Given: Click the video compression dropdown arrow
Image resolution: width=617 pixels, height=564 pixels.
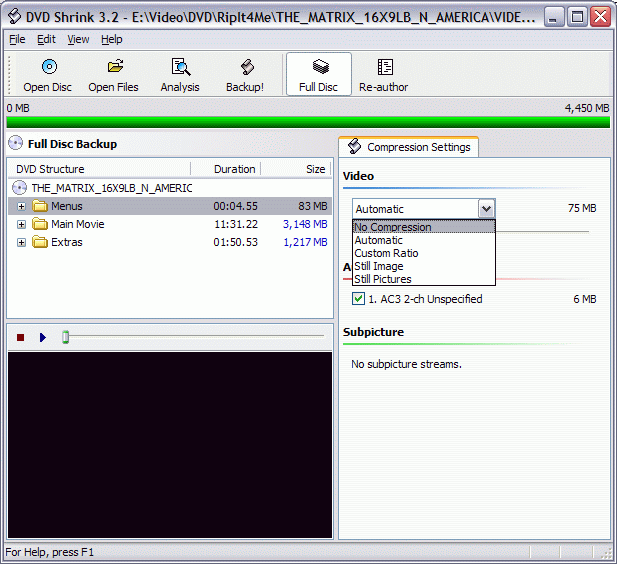Looking at the screenshot, I should 486,209.
